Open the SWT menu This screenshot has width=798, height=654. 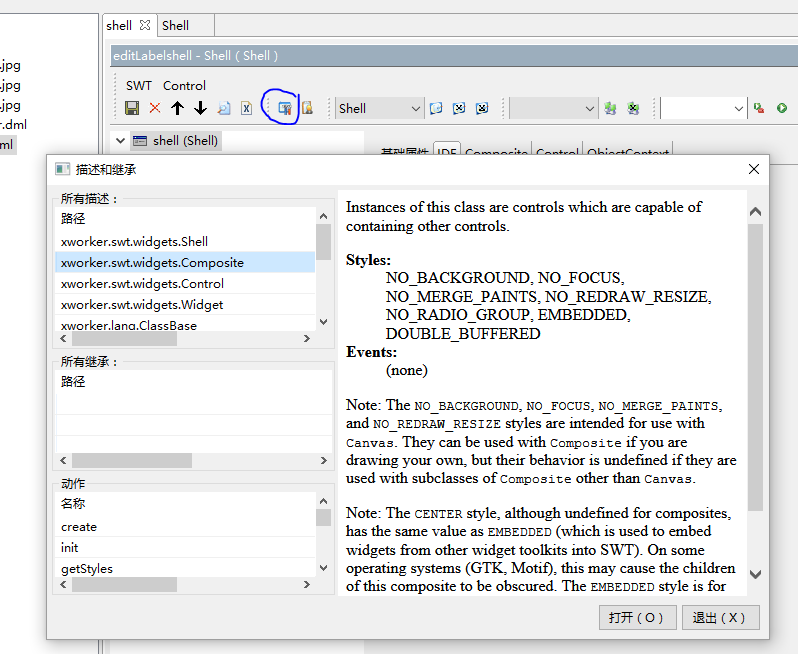coord(139,86)
